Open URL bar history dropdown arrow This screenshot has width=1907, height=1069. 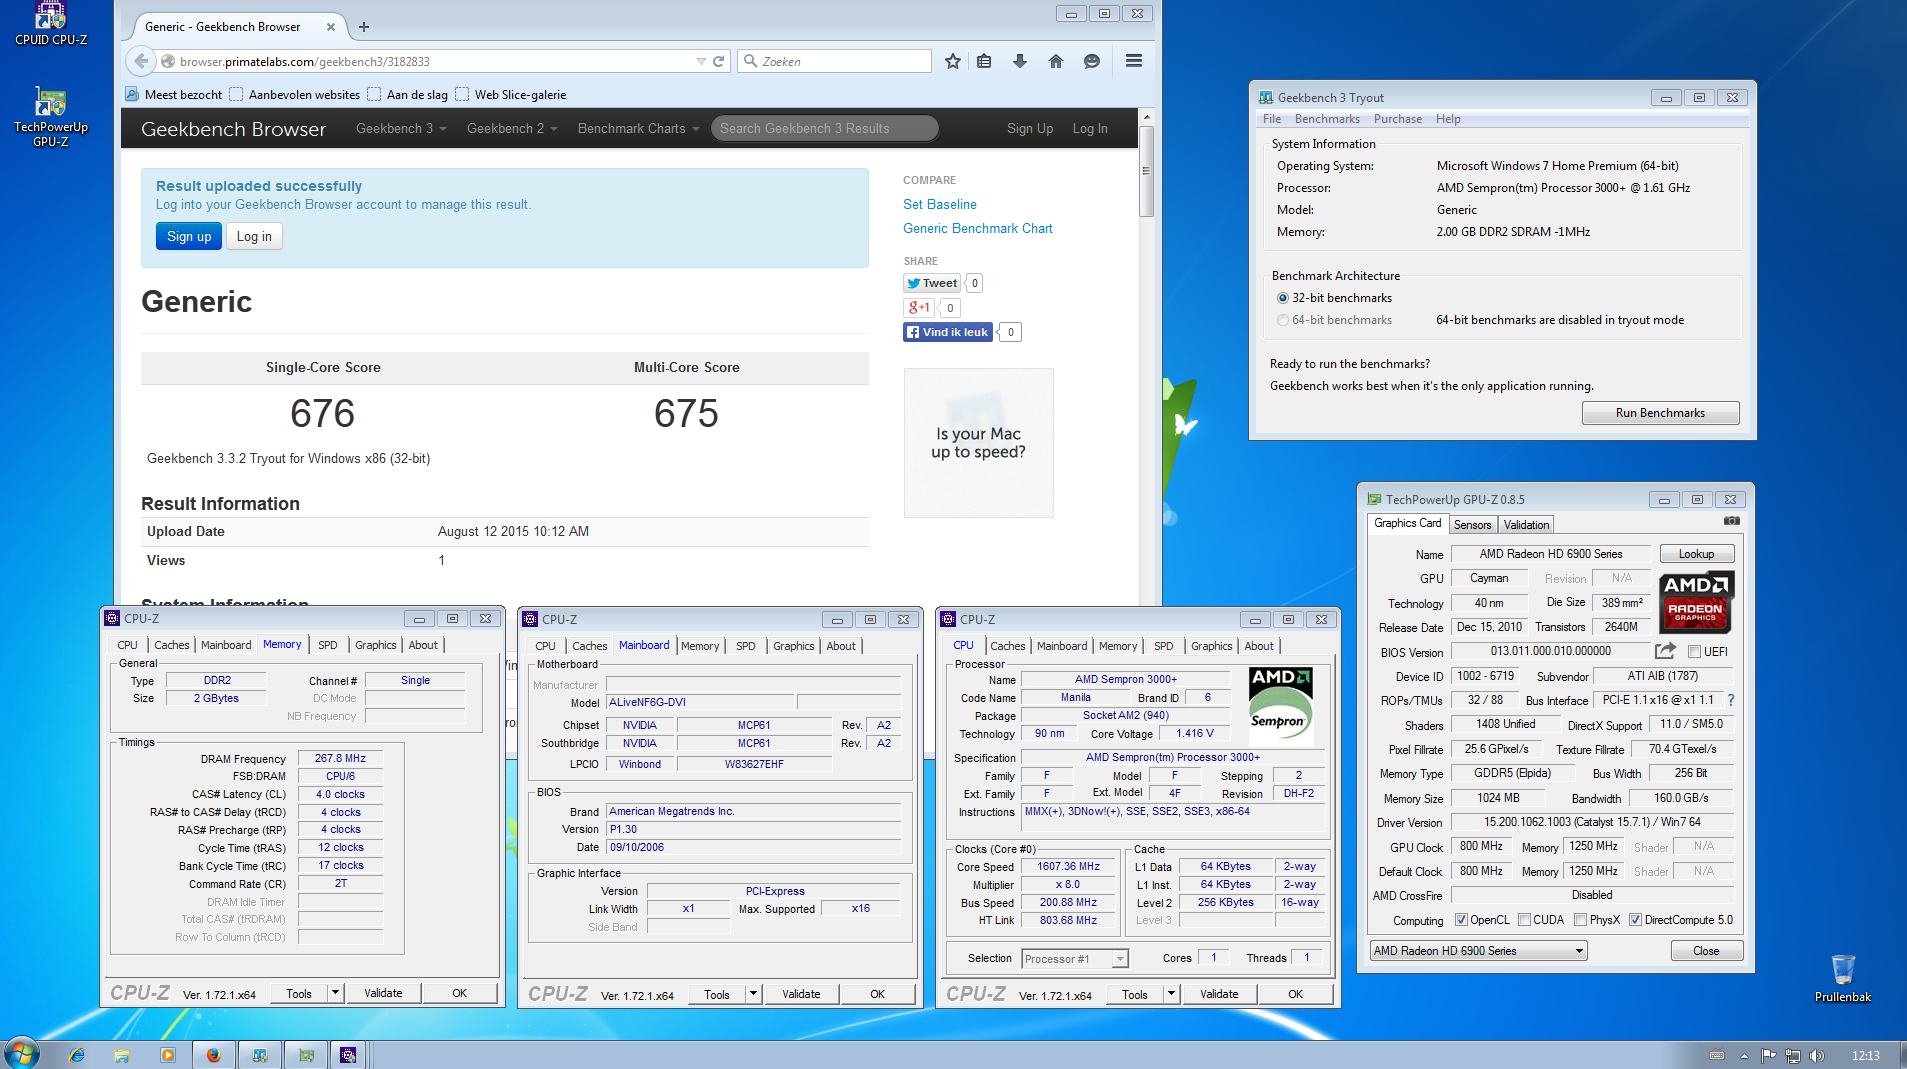click(701, 61)
